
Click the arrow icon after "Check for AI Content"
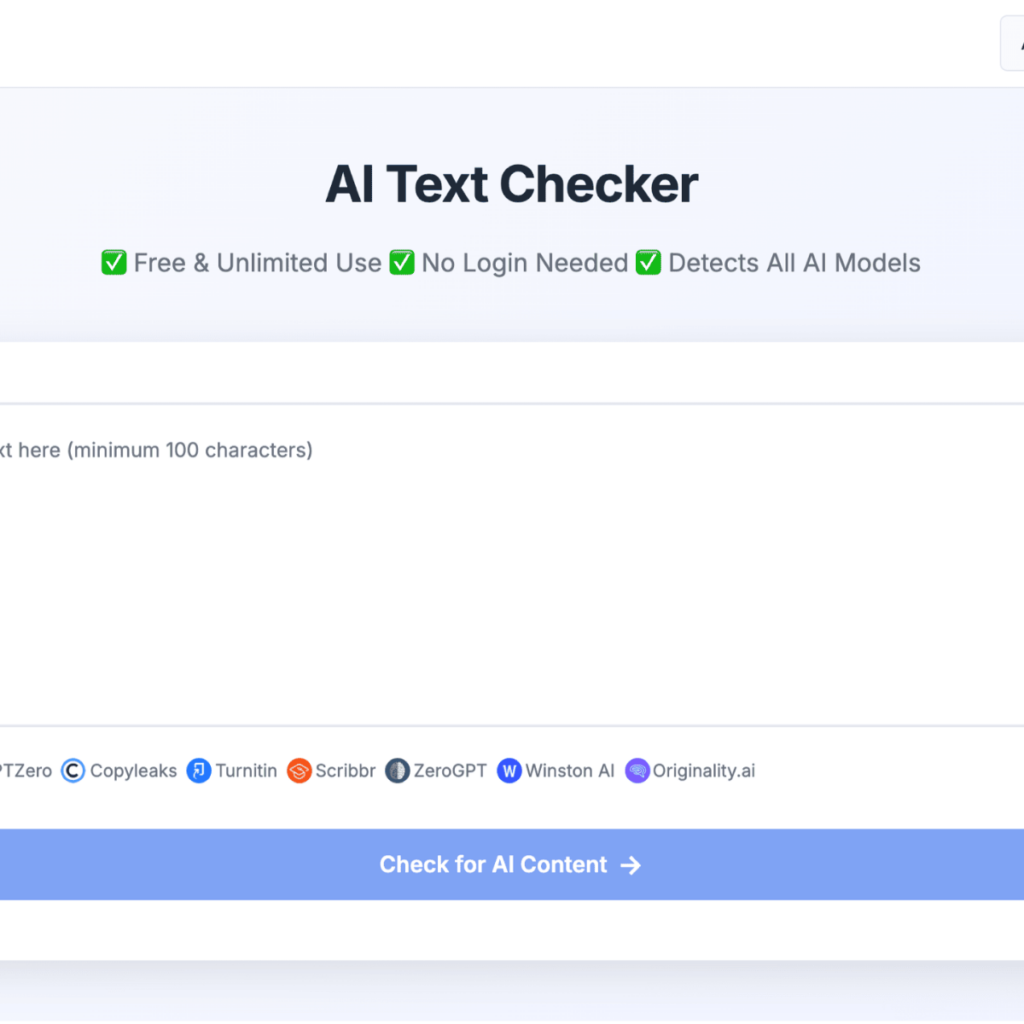click(x=630, y=865)
